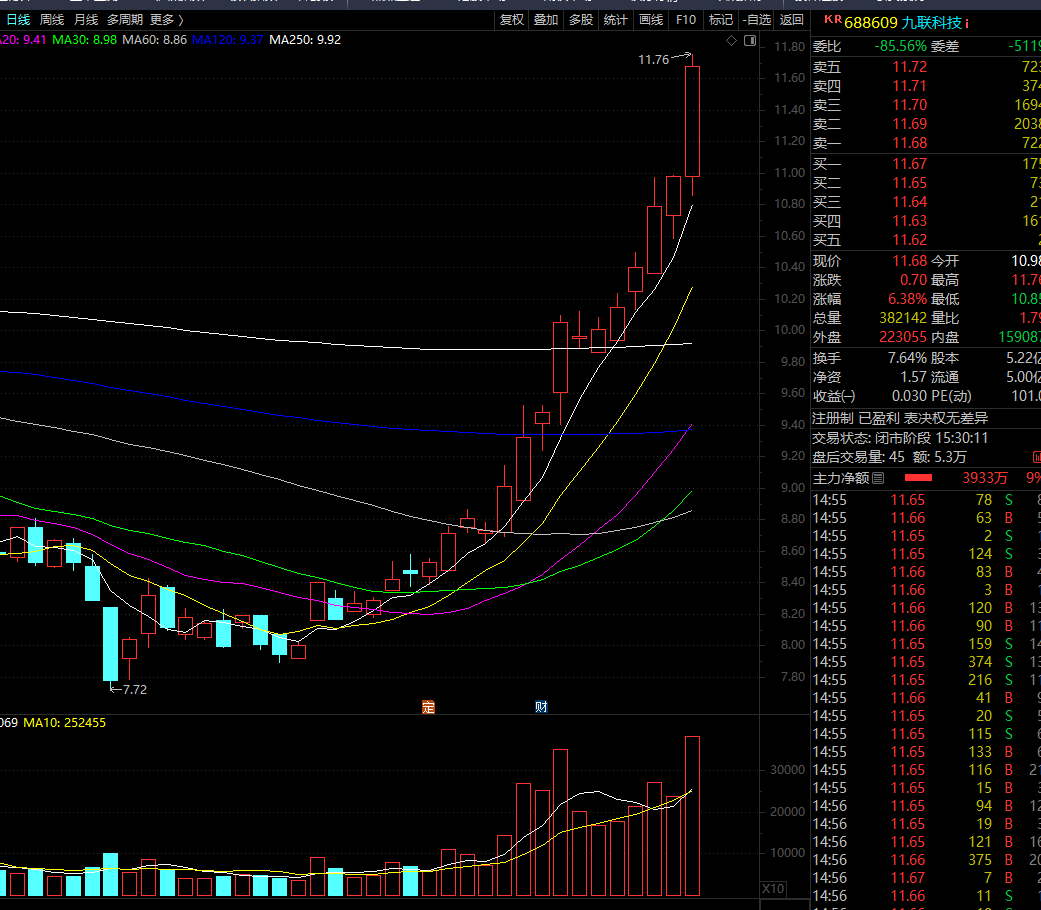Expand the 更多 period options
1041x910 pixels.
(167, 20)
